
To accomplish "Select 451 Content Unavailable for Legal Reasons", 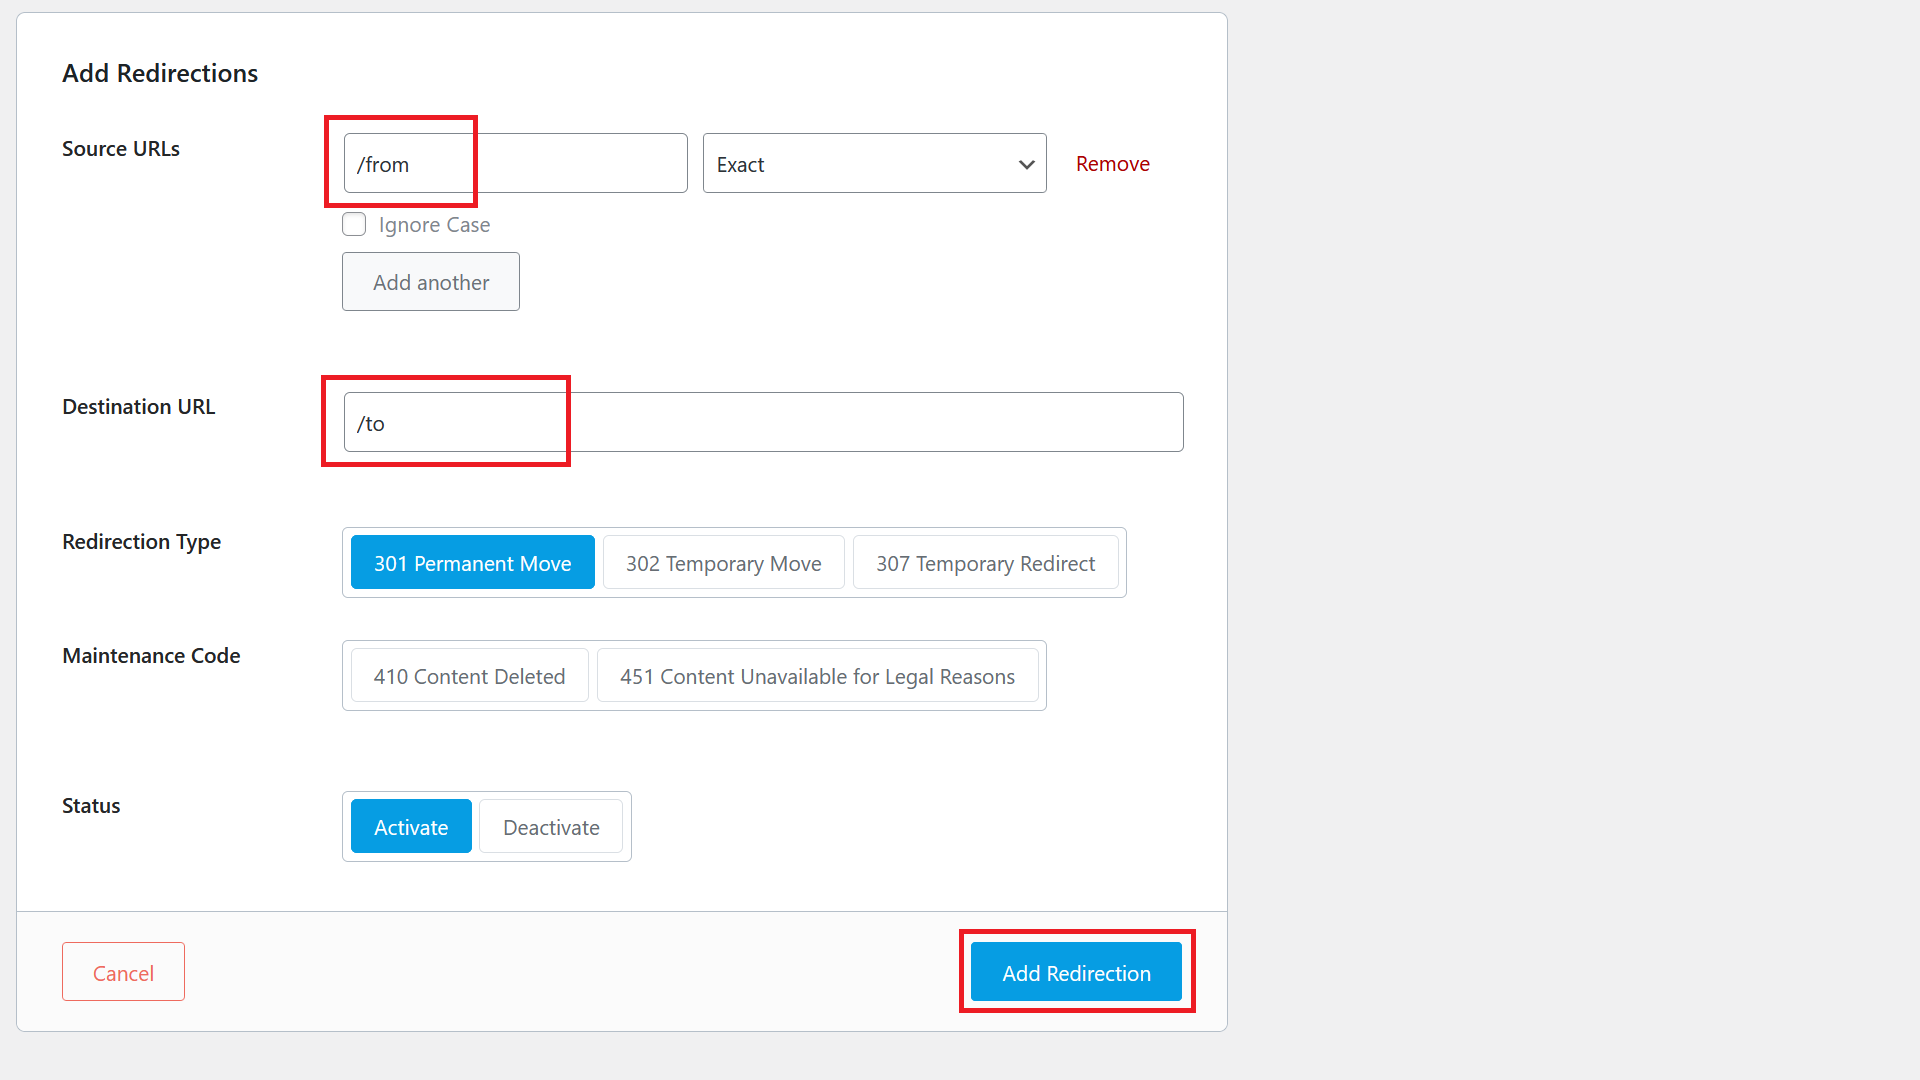I will [818, 676].
